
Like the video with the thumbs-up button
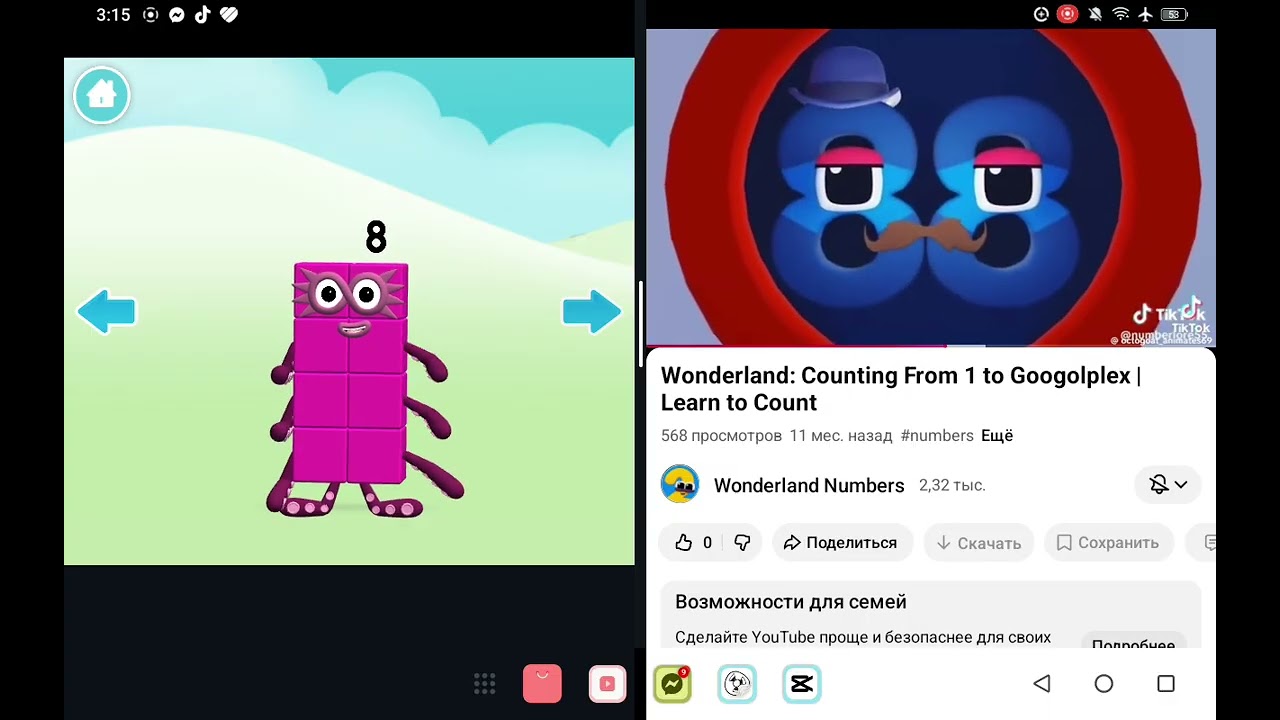[693, 542]
